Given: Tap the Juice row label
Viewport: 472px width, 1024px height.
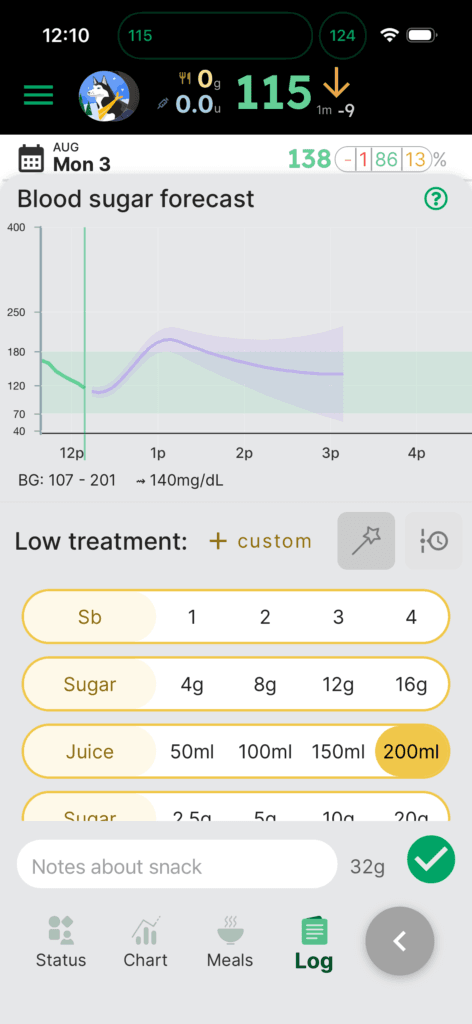Looking at the screenshot, I should [x=90, y=751].
